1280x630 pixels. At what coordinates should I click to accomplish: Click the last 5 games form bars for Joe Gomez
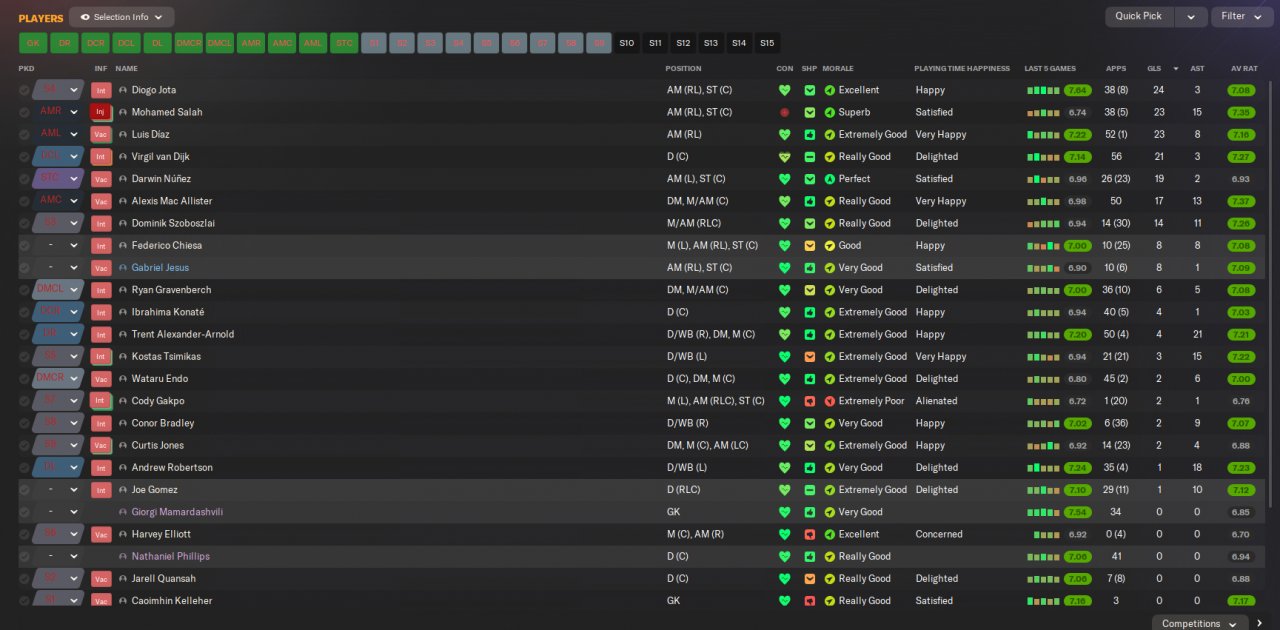tap(1043, 490)
